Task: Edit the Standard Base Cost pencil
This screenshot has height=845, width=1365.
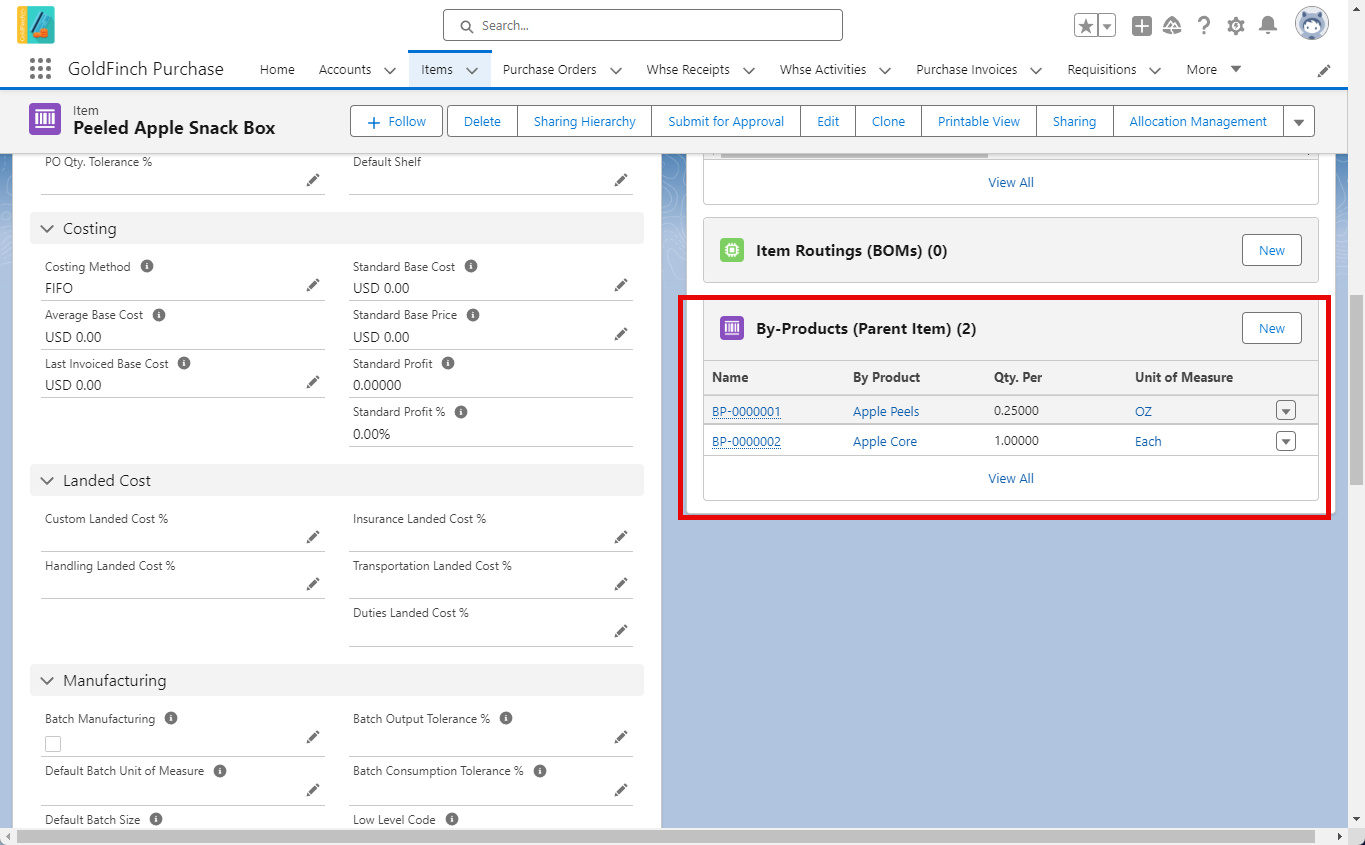Action: pyautogui.click(x=621, y=286)
